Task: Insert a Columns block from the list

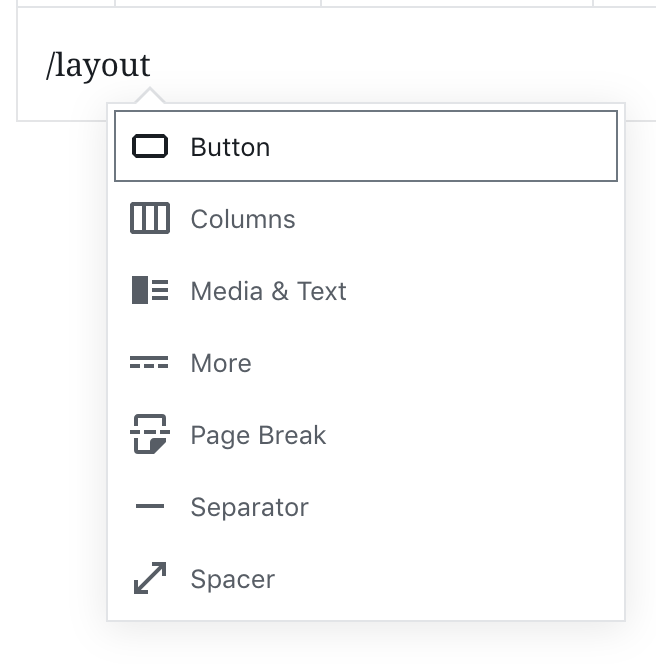Action: [x=243, y=219]
